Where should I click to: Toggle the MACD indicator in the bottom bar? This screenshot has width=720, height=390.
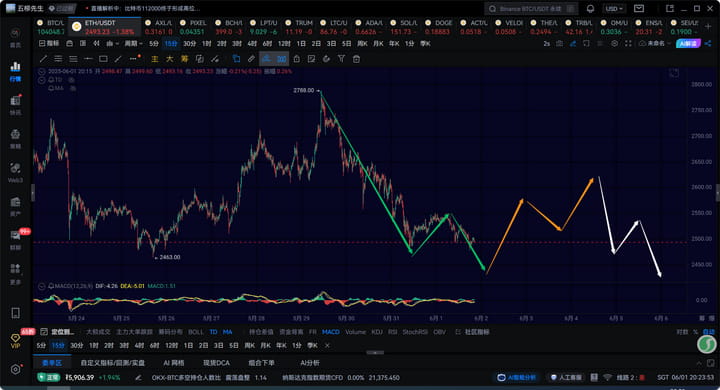coord(331,332)
